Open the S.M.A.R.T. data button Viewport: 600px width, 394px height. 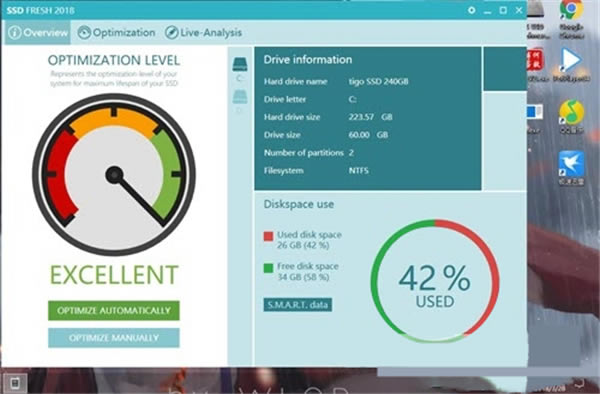(298, 305)
